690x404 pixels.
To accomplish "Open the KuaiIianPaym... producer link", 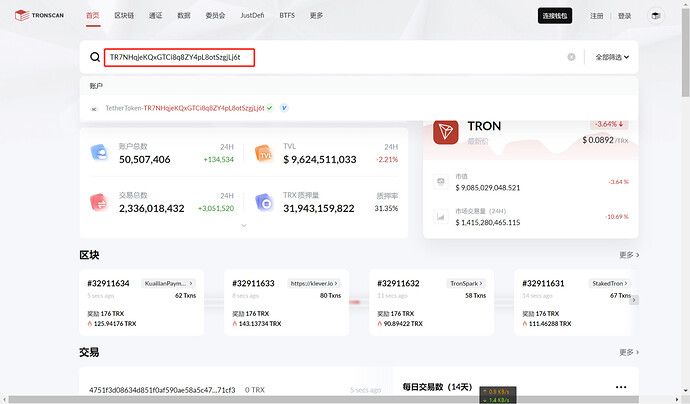I will coord(168,283).
